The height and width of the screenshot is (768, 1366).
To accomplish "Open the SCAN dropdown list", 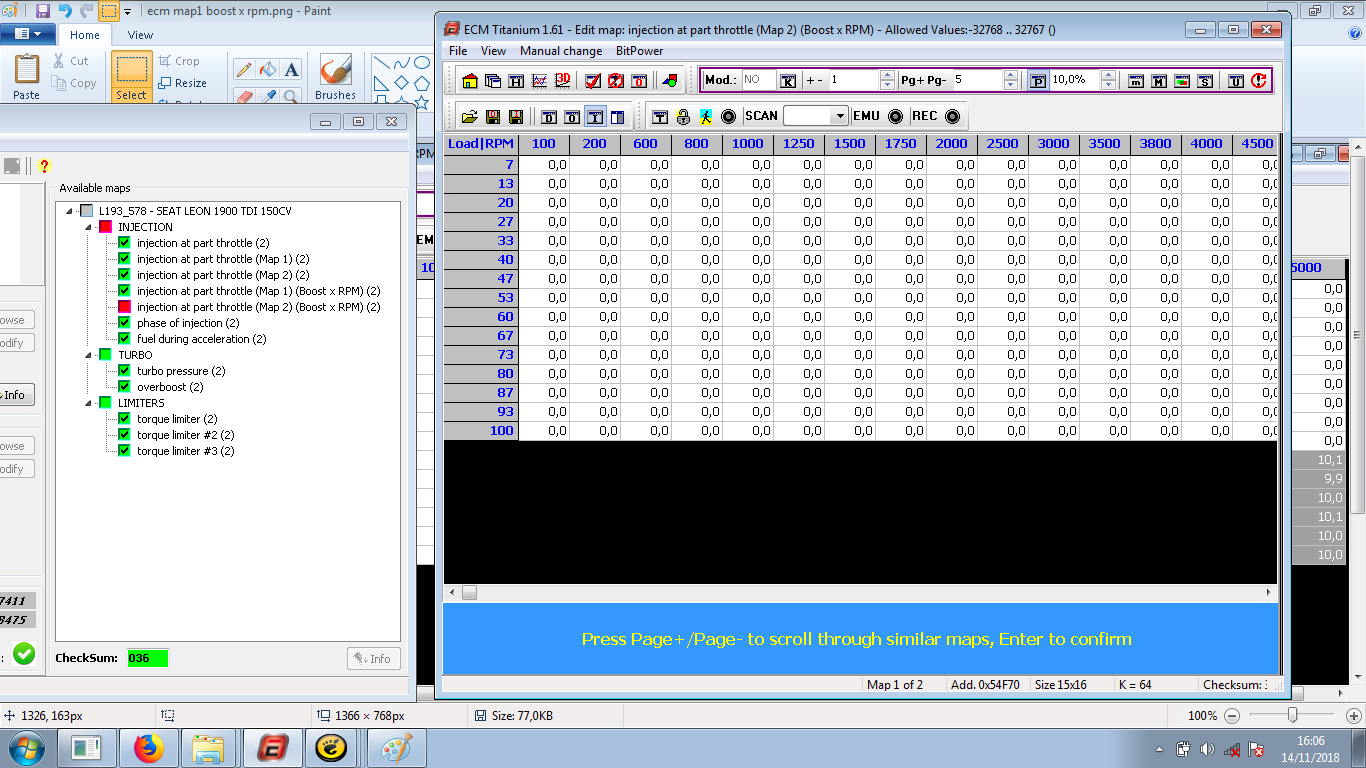I will click(x=839, y=117).
